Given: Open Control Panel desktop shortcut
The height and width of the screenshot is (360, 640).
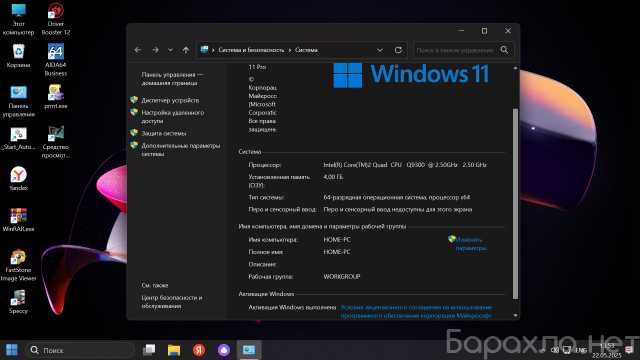Looking at the screenshot, I should [18, 101].
